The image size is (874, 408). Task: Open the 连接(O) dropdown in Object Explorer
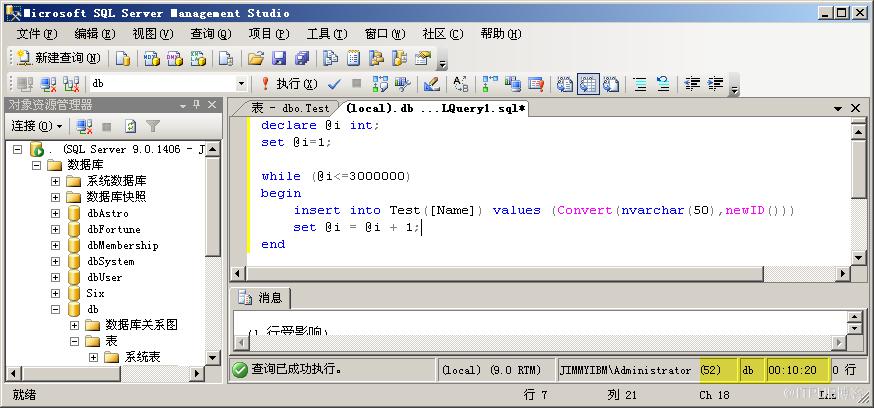[x=37, y=127]
